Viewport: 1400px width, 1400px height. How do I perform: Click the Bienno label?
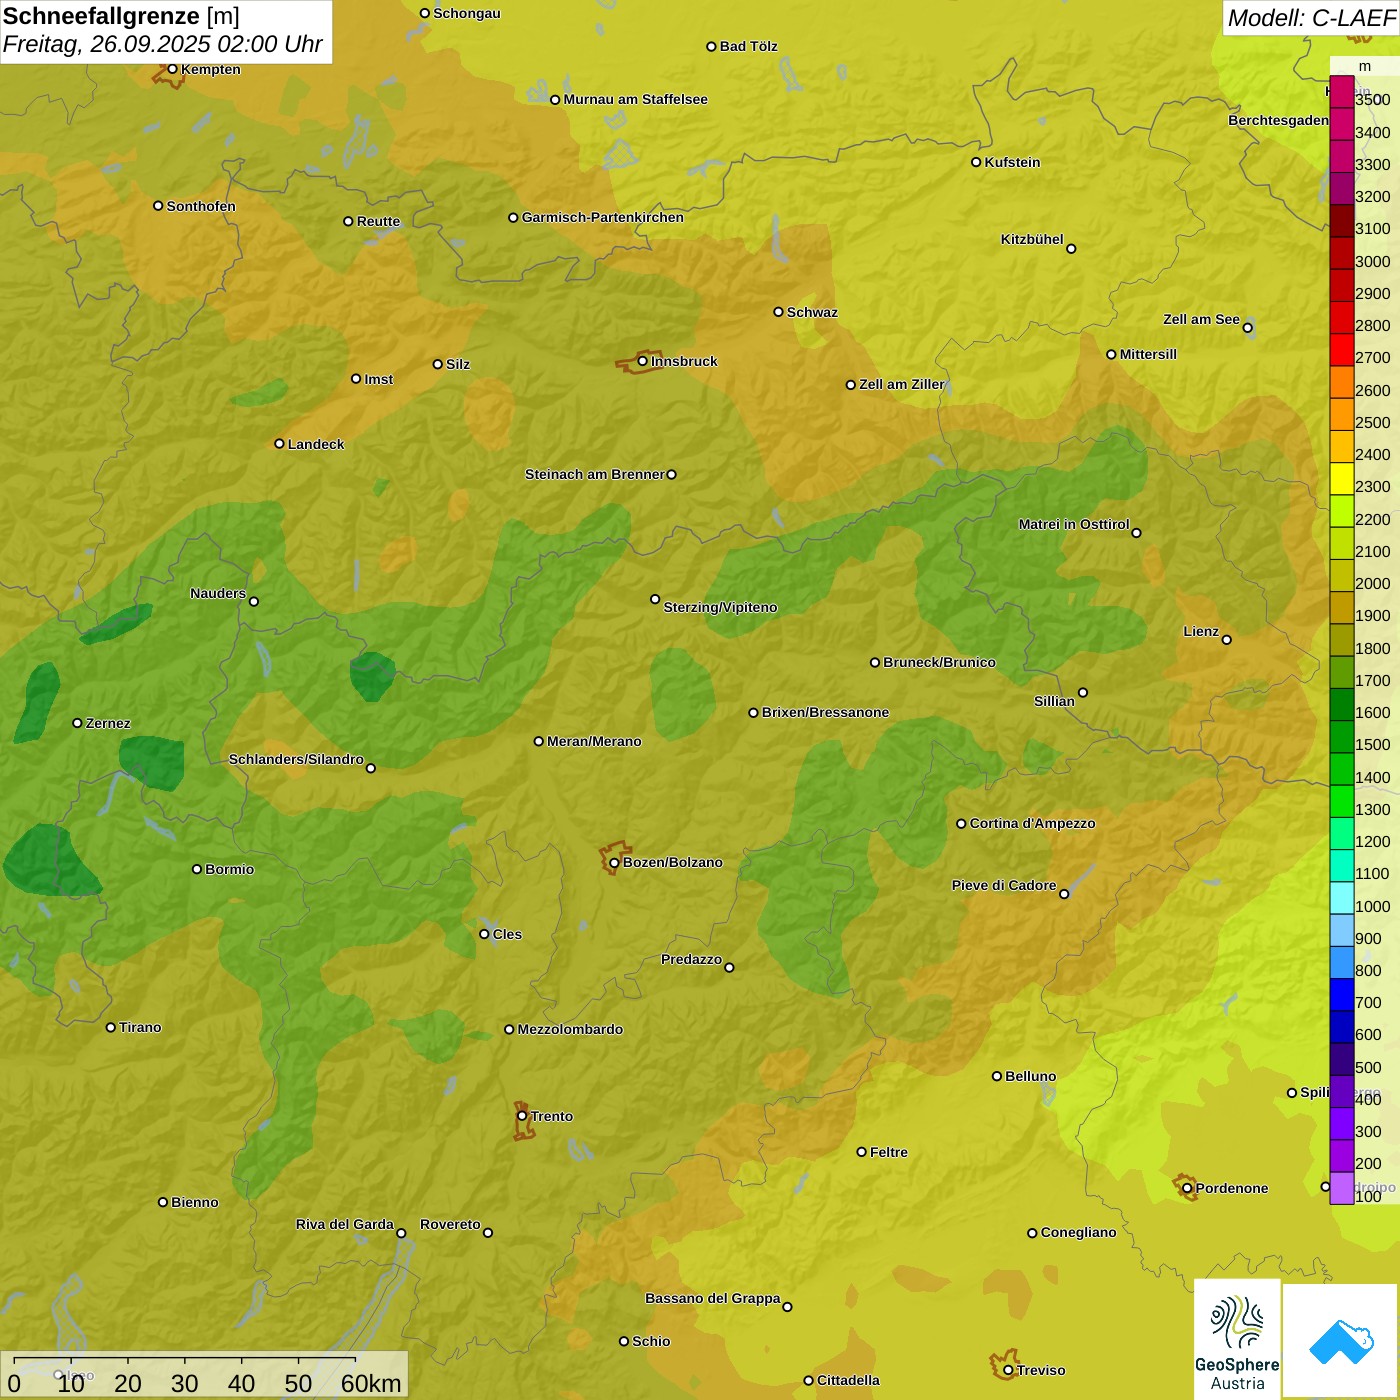(x=195, y=1202)
